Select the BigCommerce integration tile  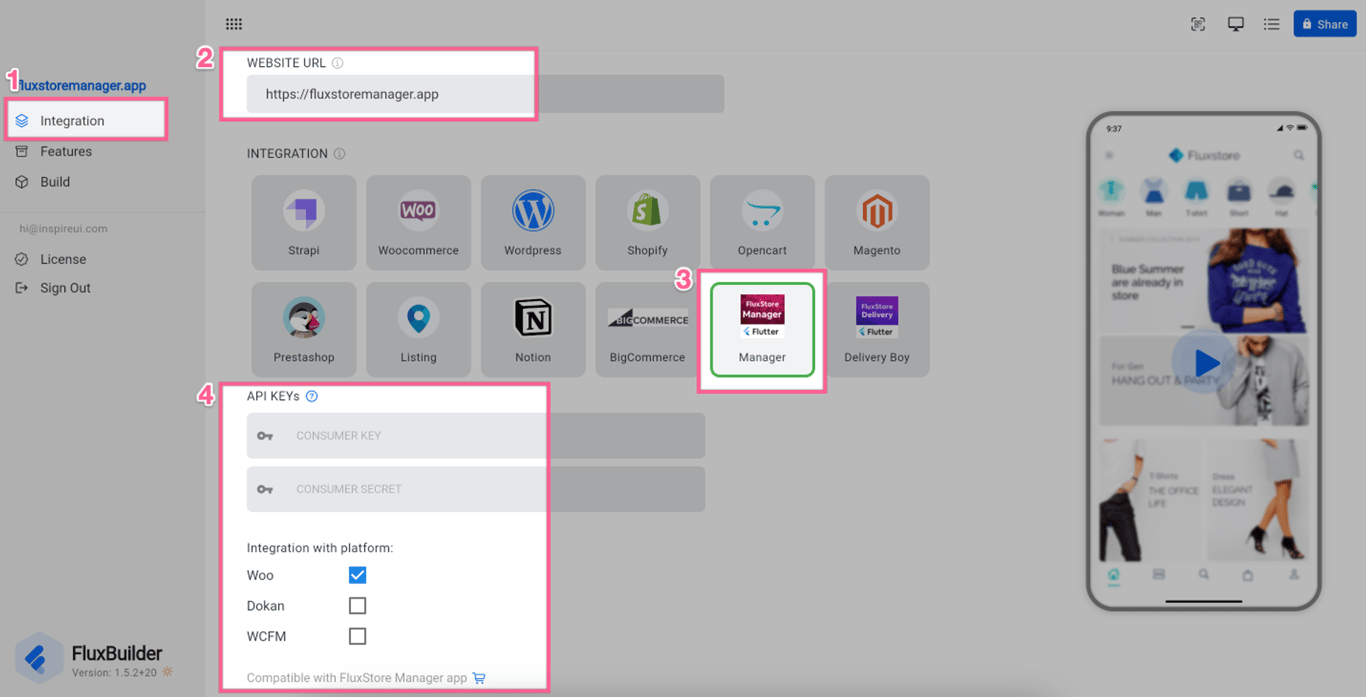[x=647, y=330]
